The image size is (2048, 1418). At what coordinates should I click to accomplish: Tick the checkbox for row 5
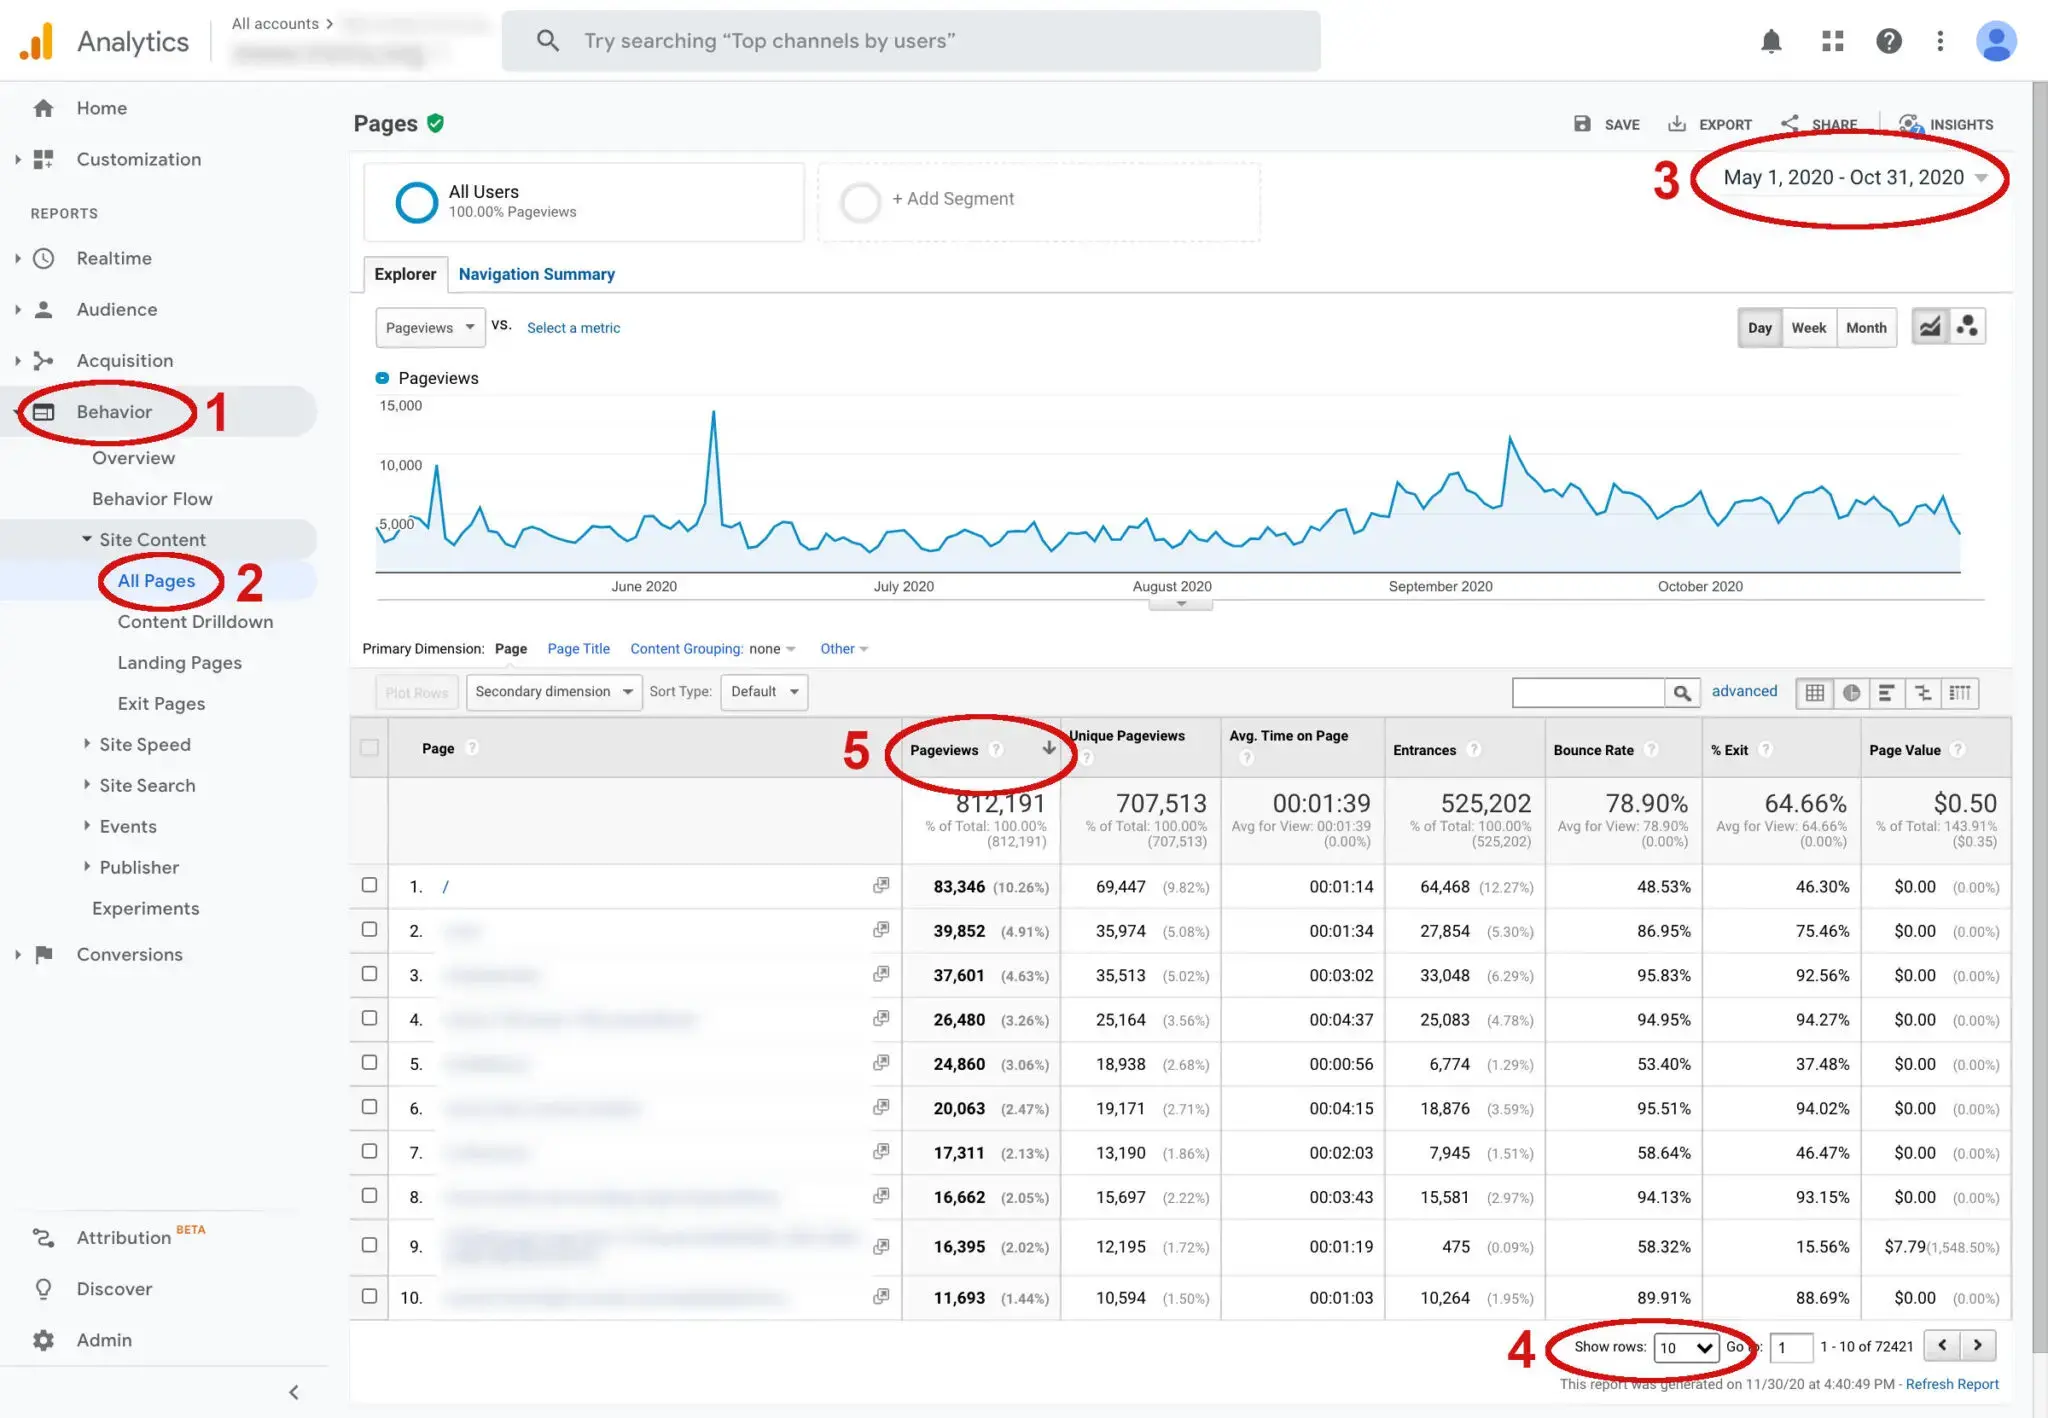[369, 1062]
